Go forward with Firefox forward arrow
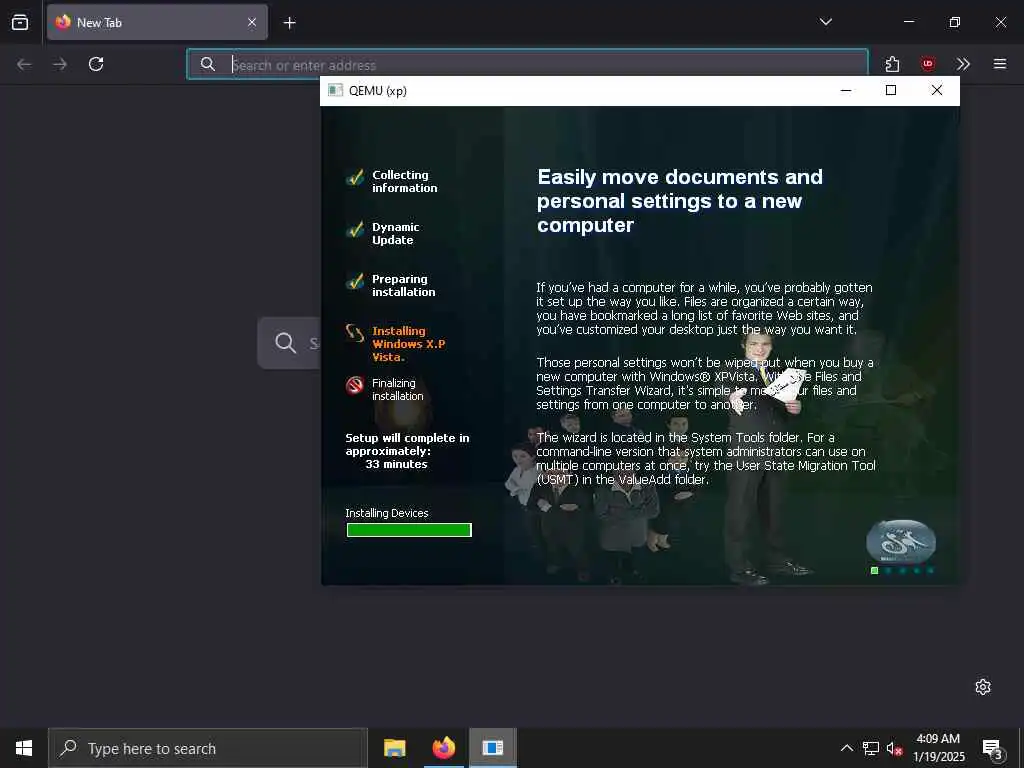1024x768 pixels. coord(60,64)
